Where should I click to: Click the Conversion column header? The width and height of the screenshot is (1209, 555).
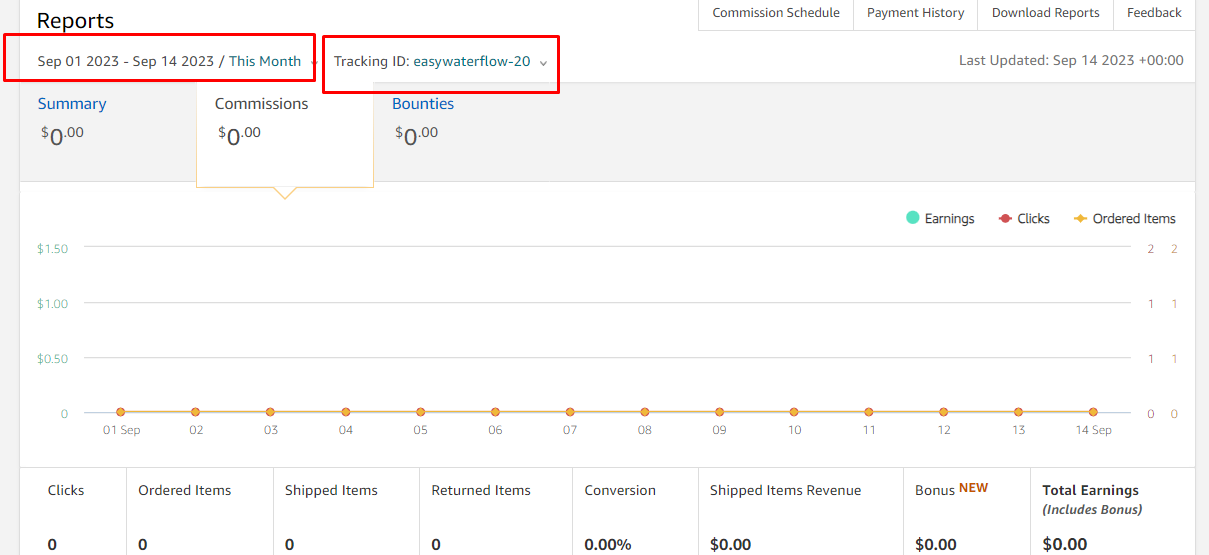point(620,490)
